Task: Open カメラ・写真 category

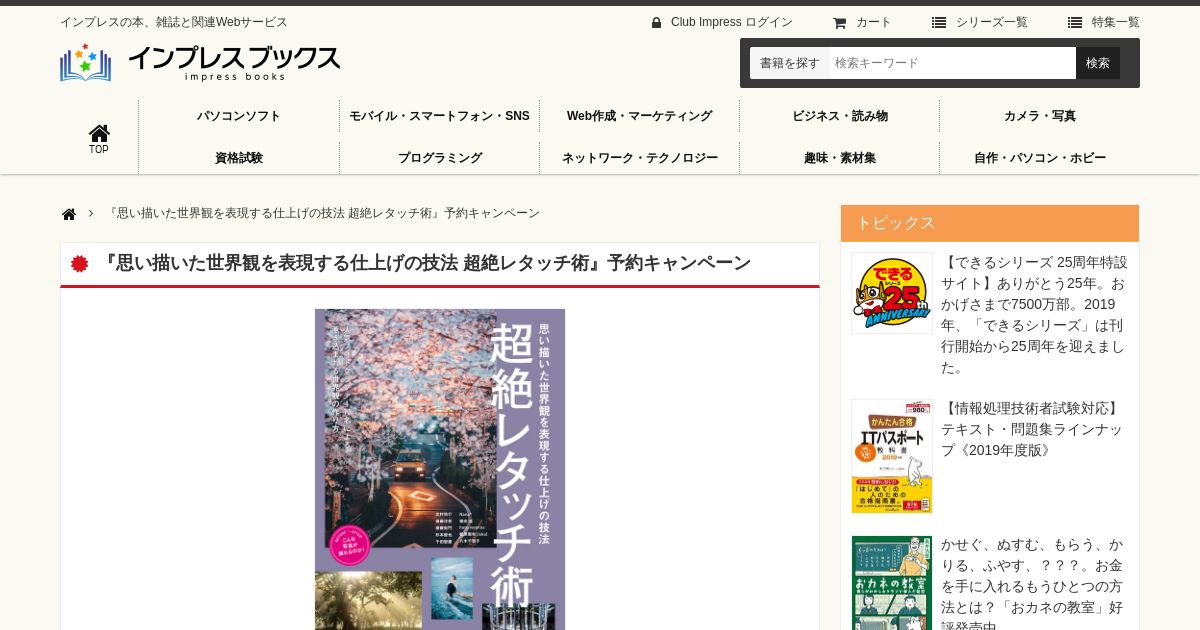Action: [1040, 116]
